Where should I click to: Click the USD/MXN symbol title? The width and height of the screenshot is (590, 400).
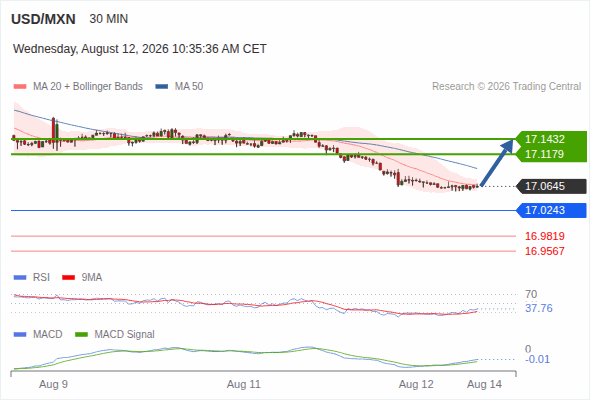click(x=43, y=19)
